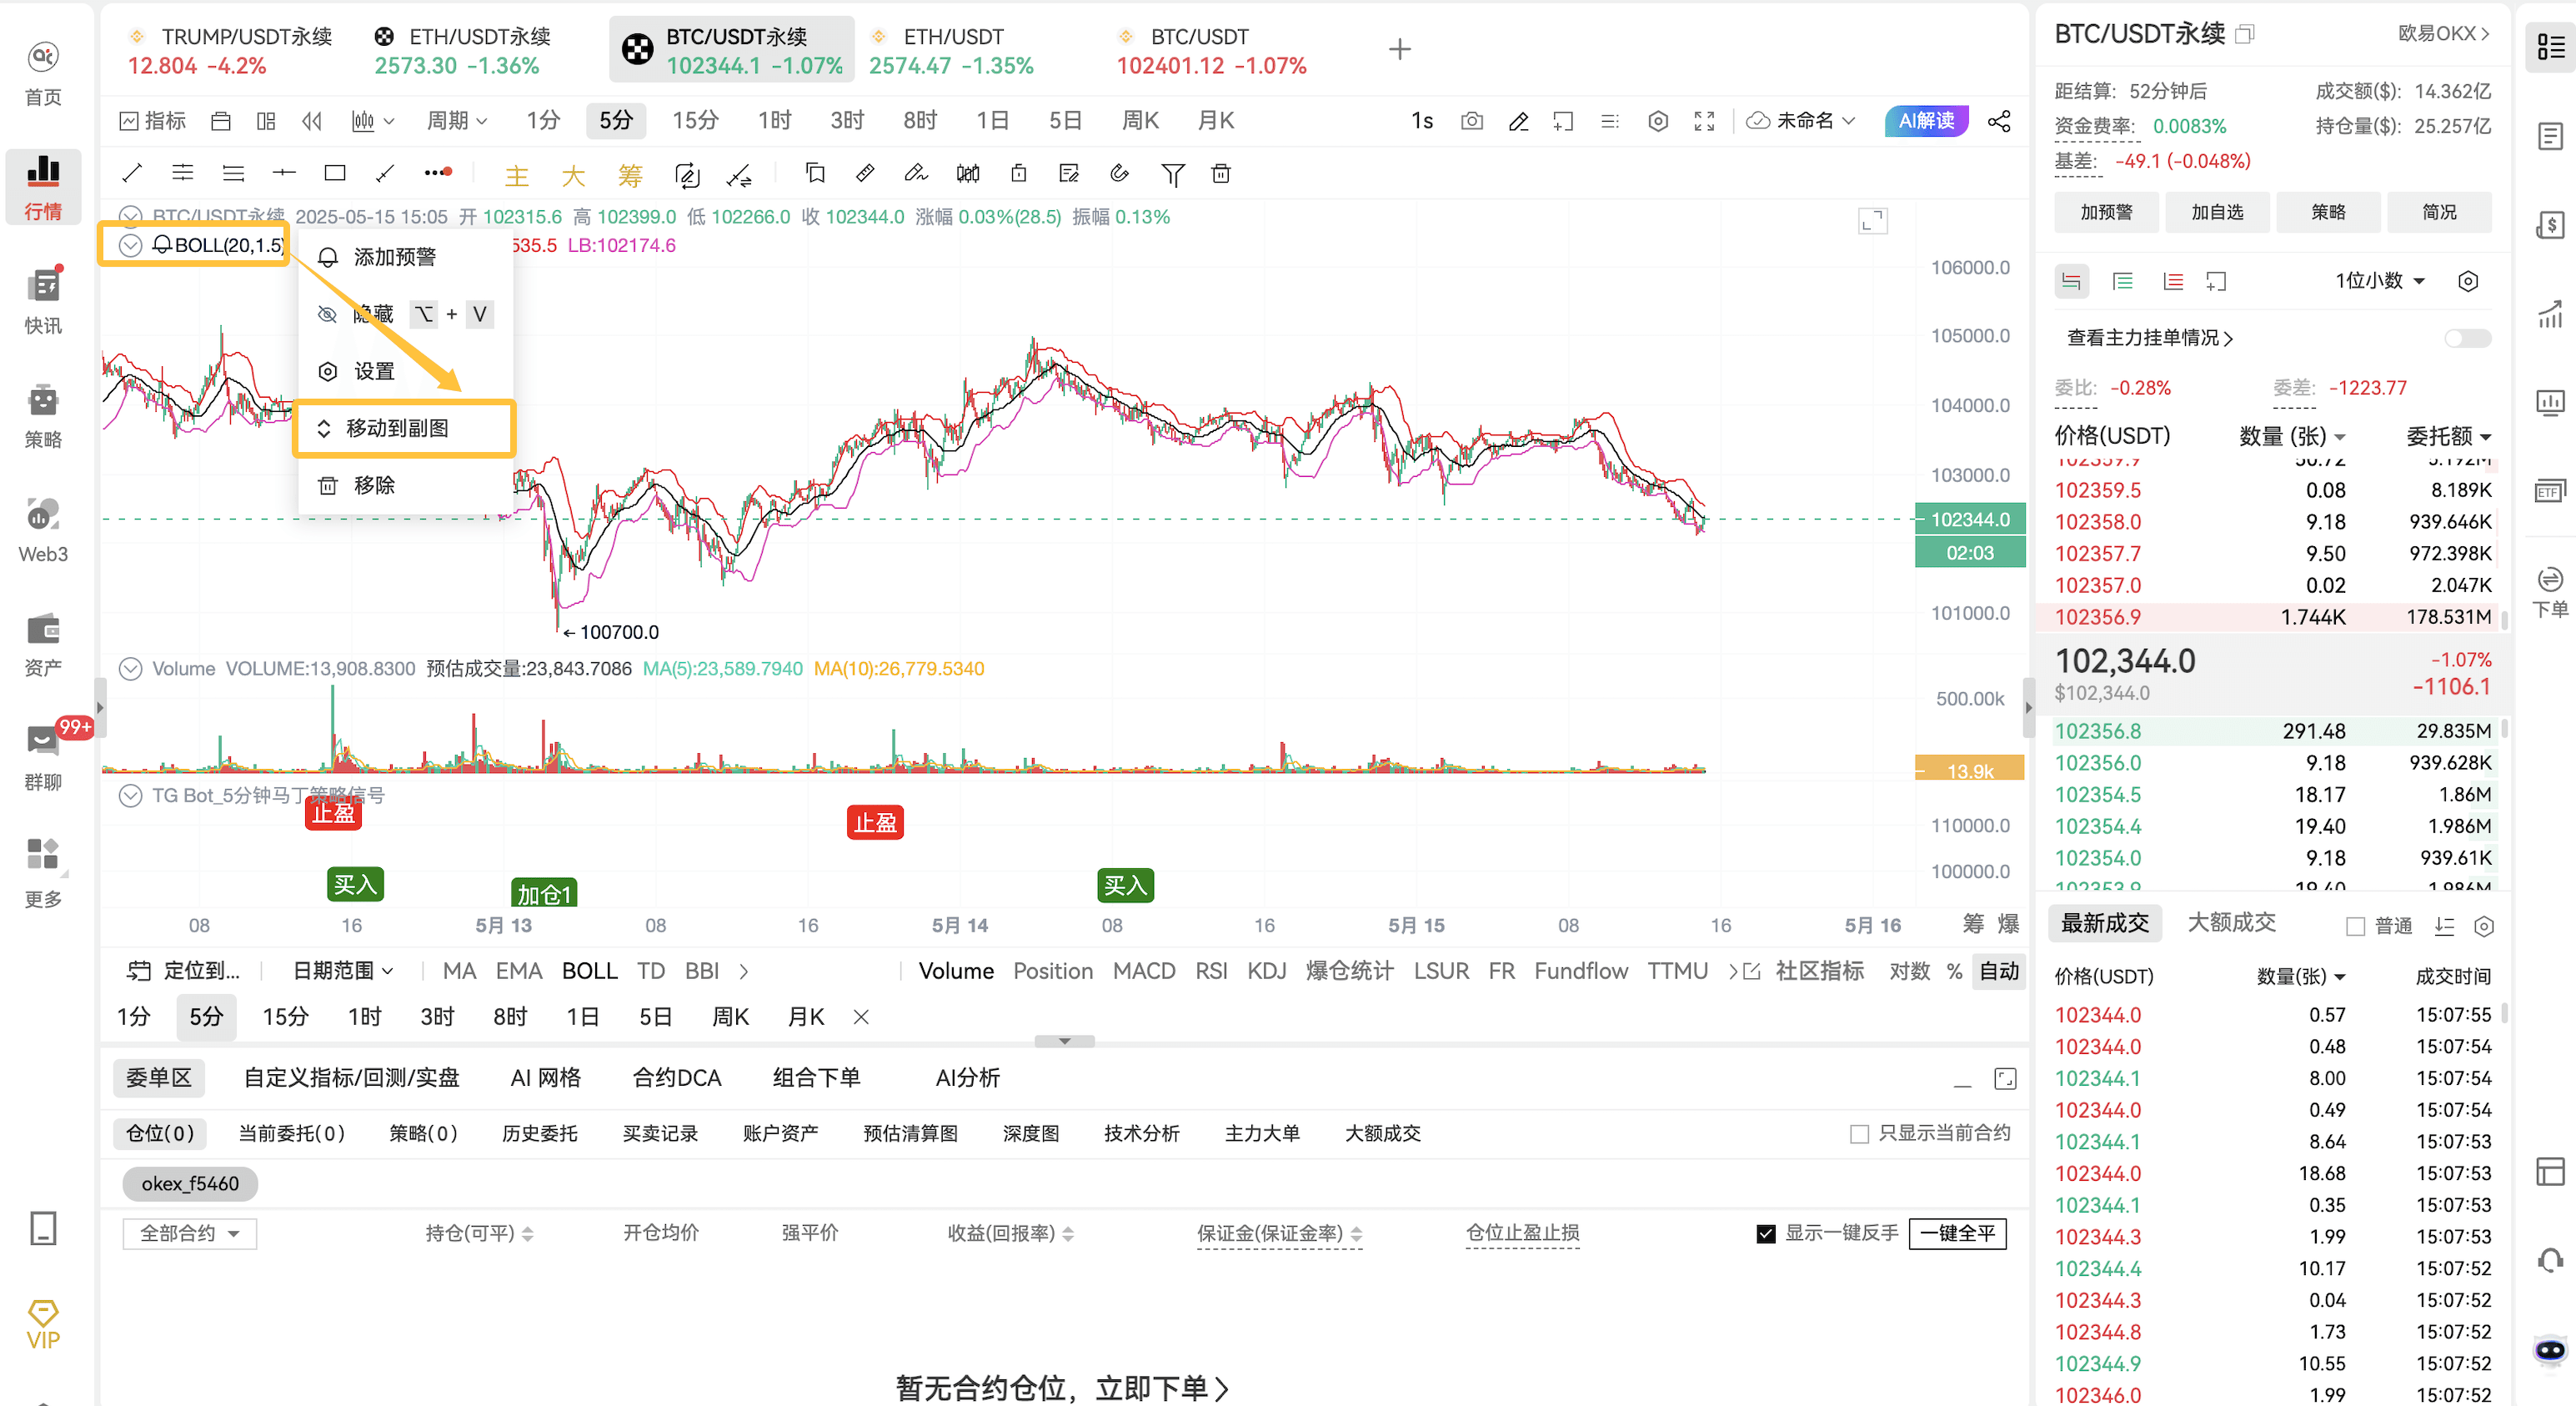Choose 移除 in context menu

[x=404, y=485]
